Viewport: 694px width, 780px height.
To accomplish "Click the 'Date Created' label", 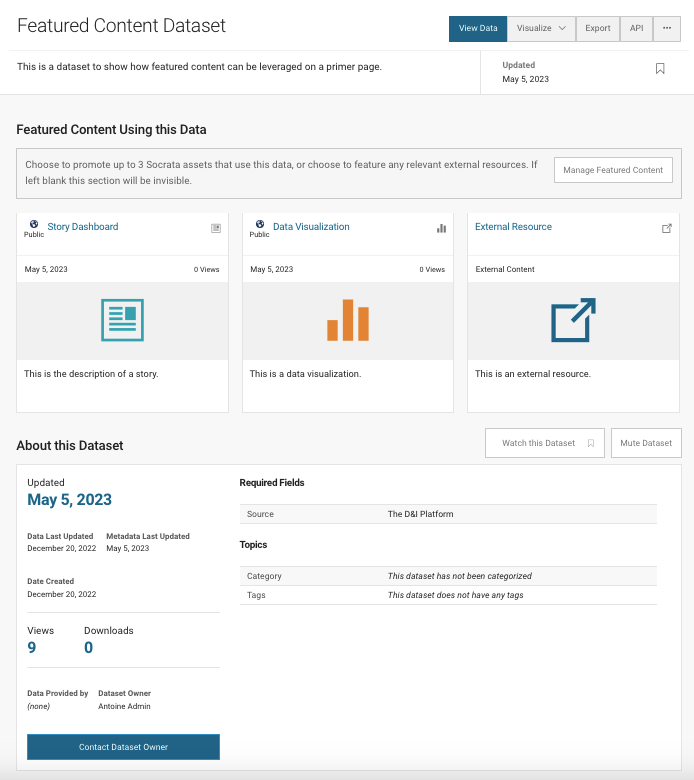I will tap(50, 581).
